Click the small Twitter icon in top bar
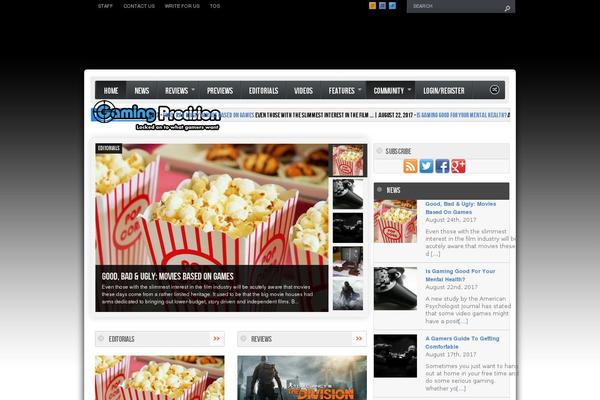This screenshot has height=400, width=600. [392, 6]
